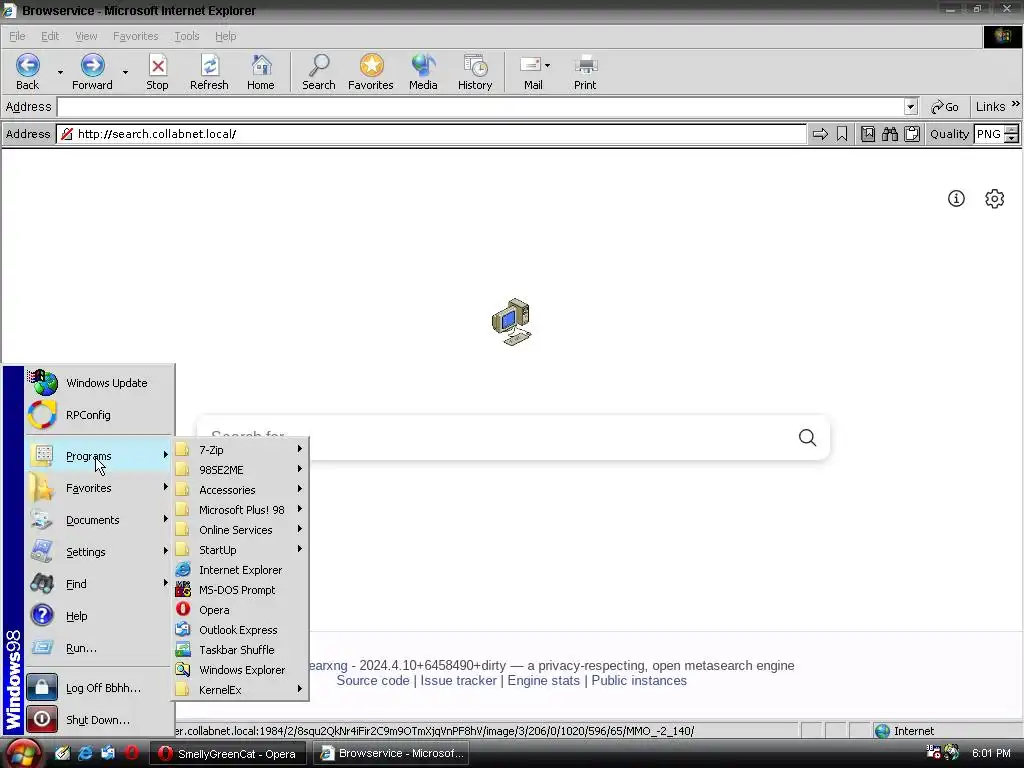This screenshot has height=768, width=1024.
Task: Click the clipboard icon in Browservice bar
Action: click(912, 134)
